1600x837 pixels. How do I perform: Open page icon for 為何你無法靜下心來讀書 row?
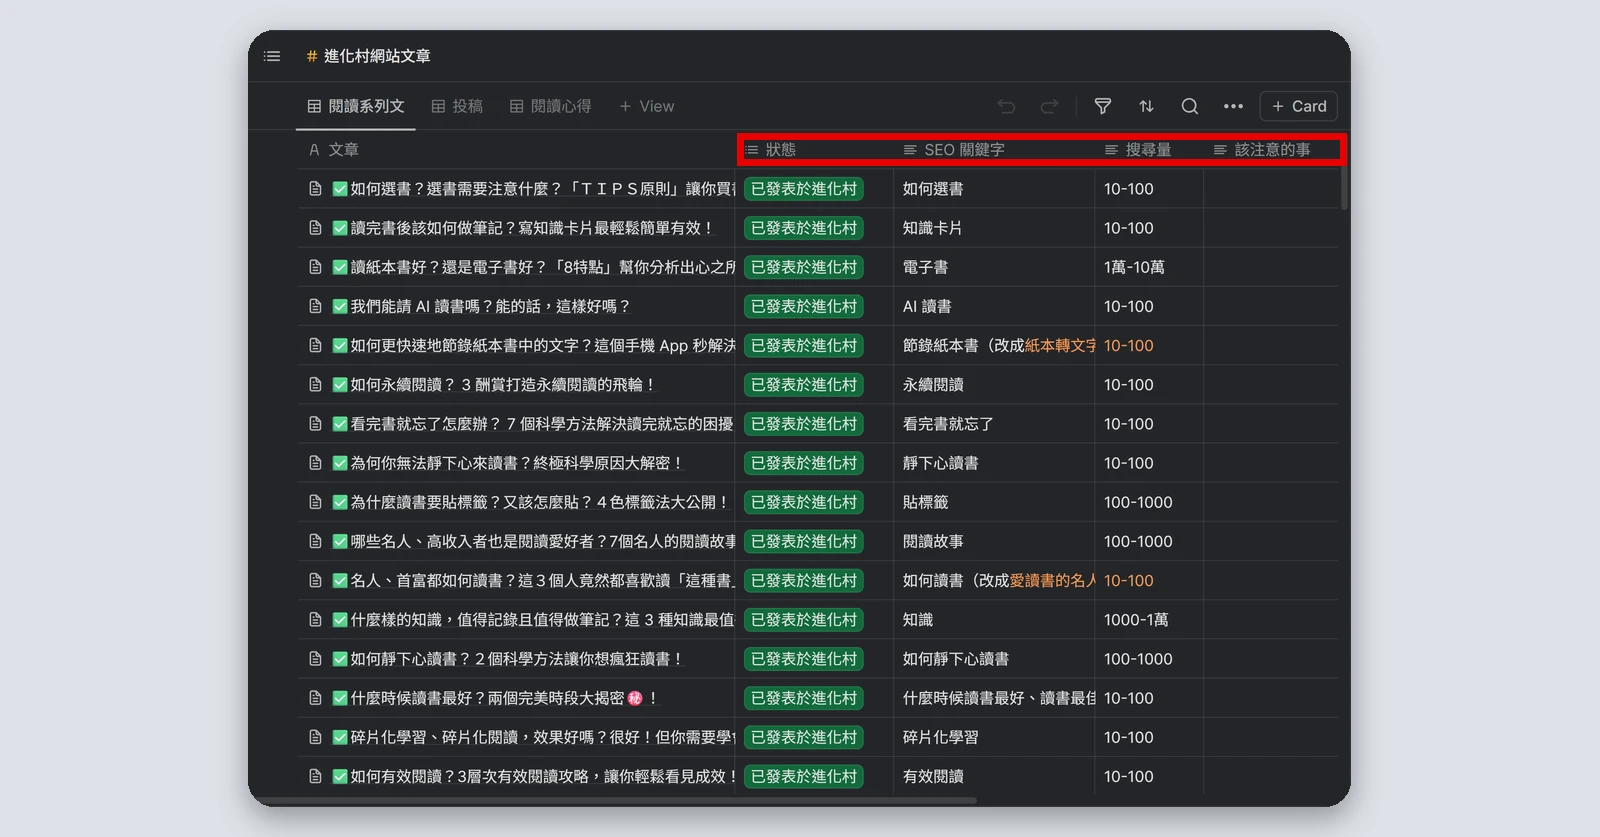315,463
